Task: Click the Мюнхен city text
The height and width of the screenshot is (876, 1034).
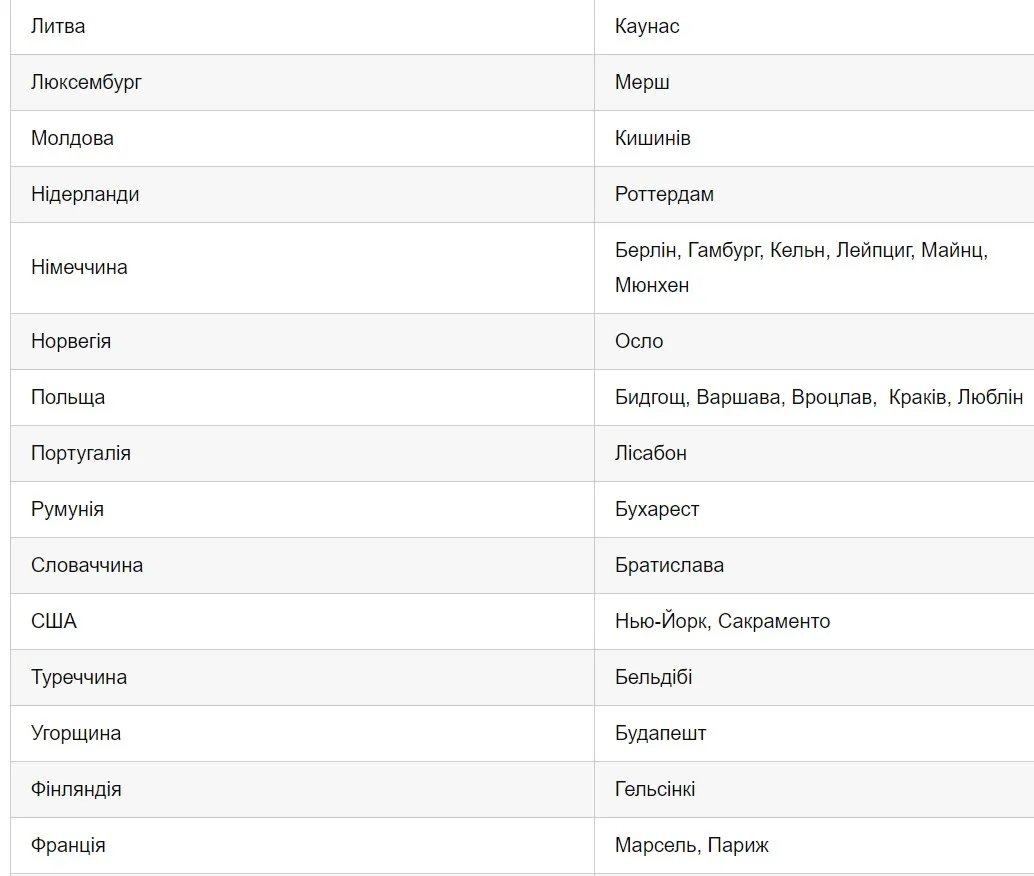Action: coord(652,286)
